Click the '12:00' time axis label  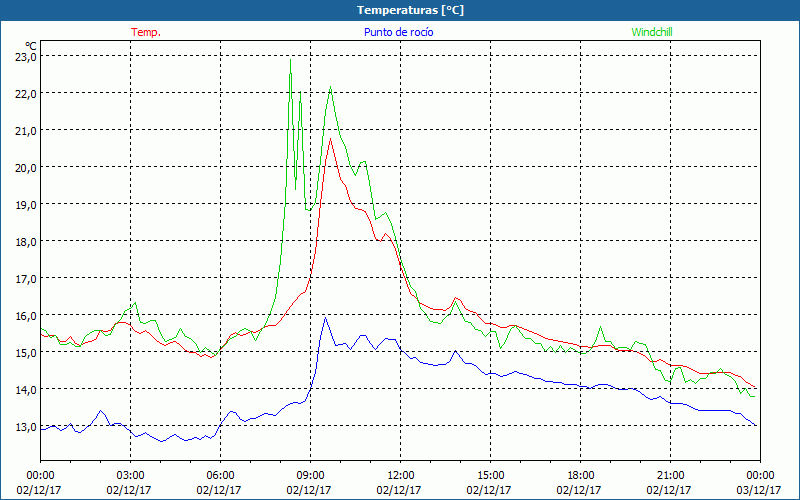click(401, 476)
